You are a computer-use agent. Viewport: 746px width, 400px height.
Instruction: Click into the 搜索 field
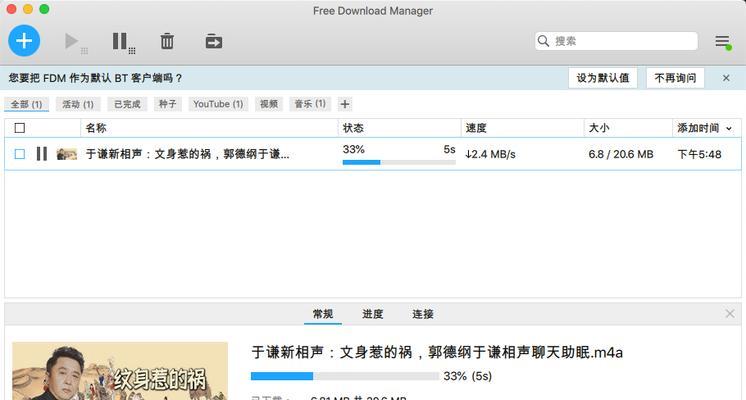pyautogui.click(x=616, y=41)
